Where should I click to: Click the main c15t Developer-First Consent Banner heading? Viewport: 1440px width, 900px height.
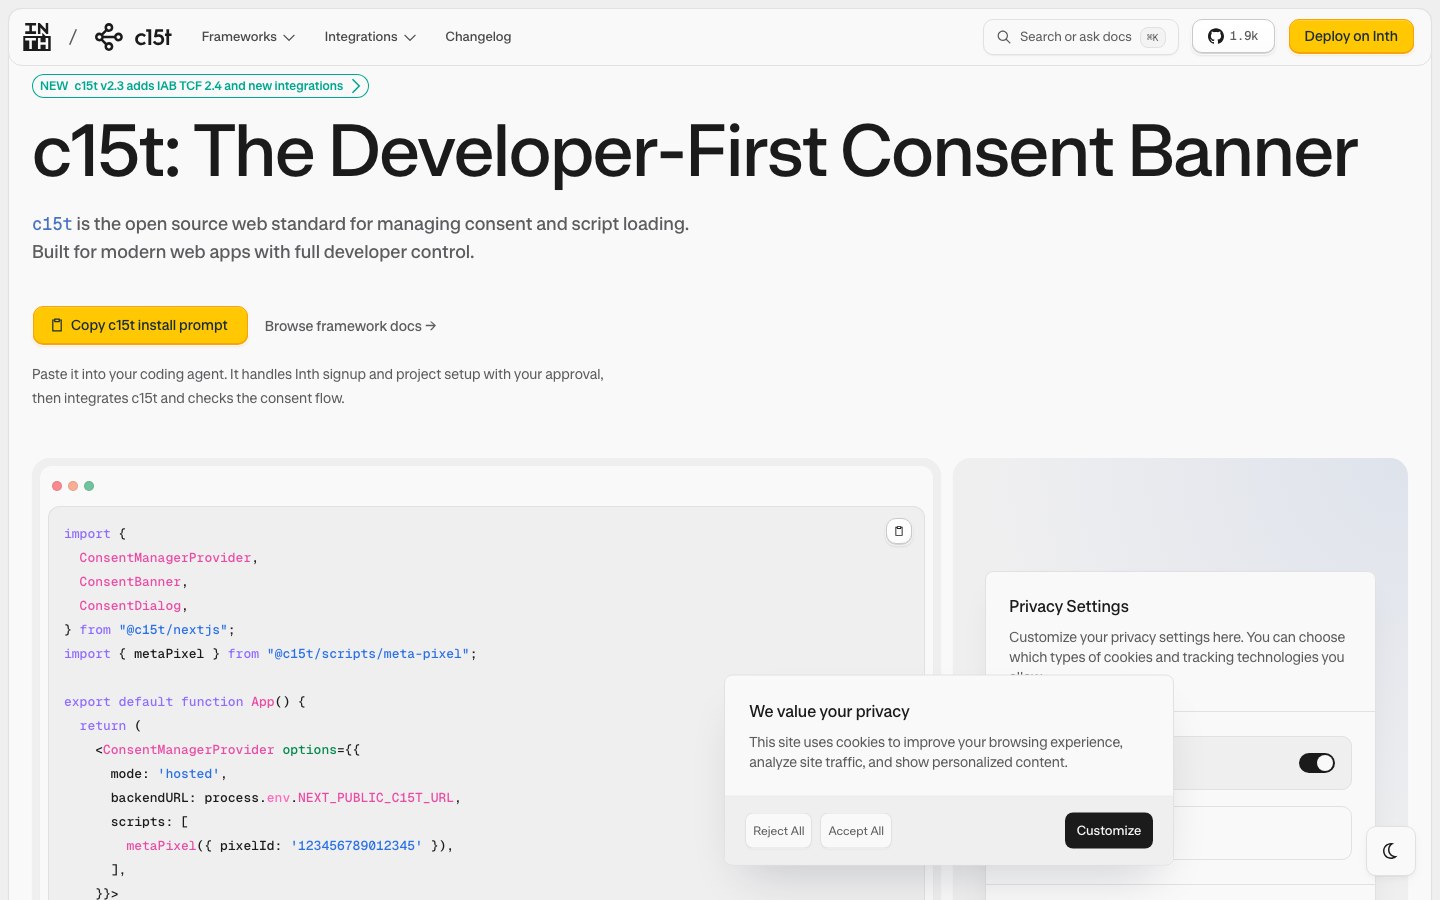695,152
